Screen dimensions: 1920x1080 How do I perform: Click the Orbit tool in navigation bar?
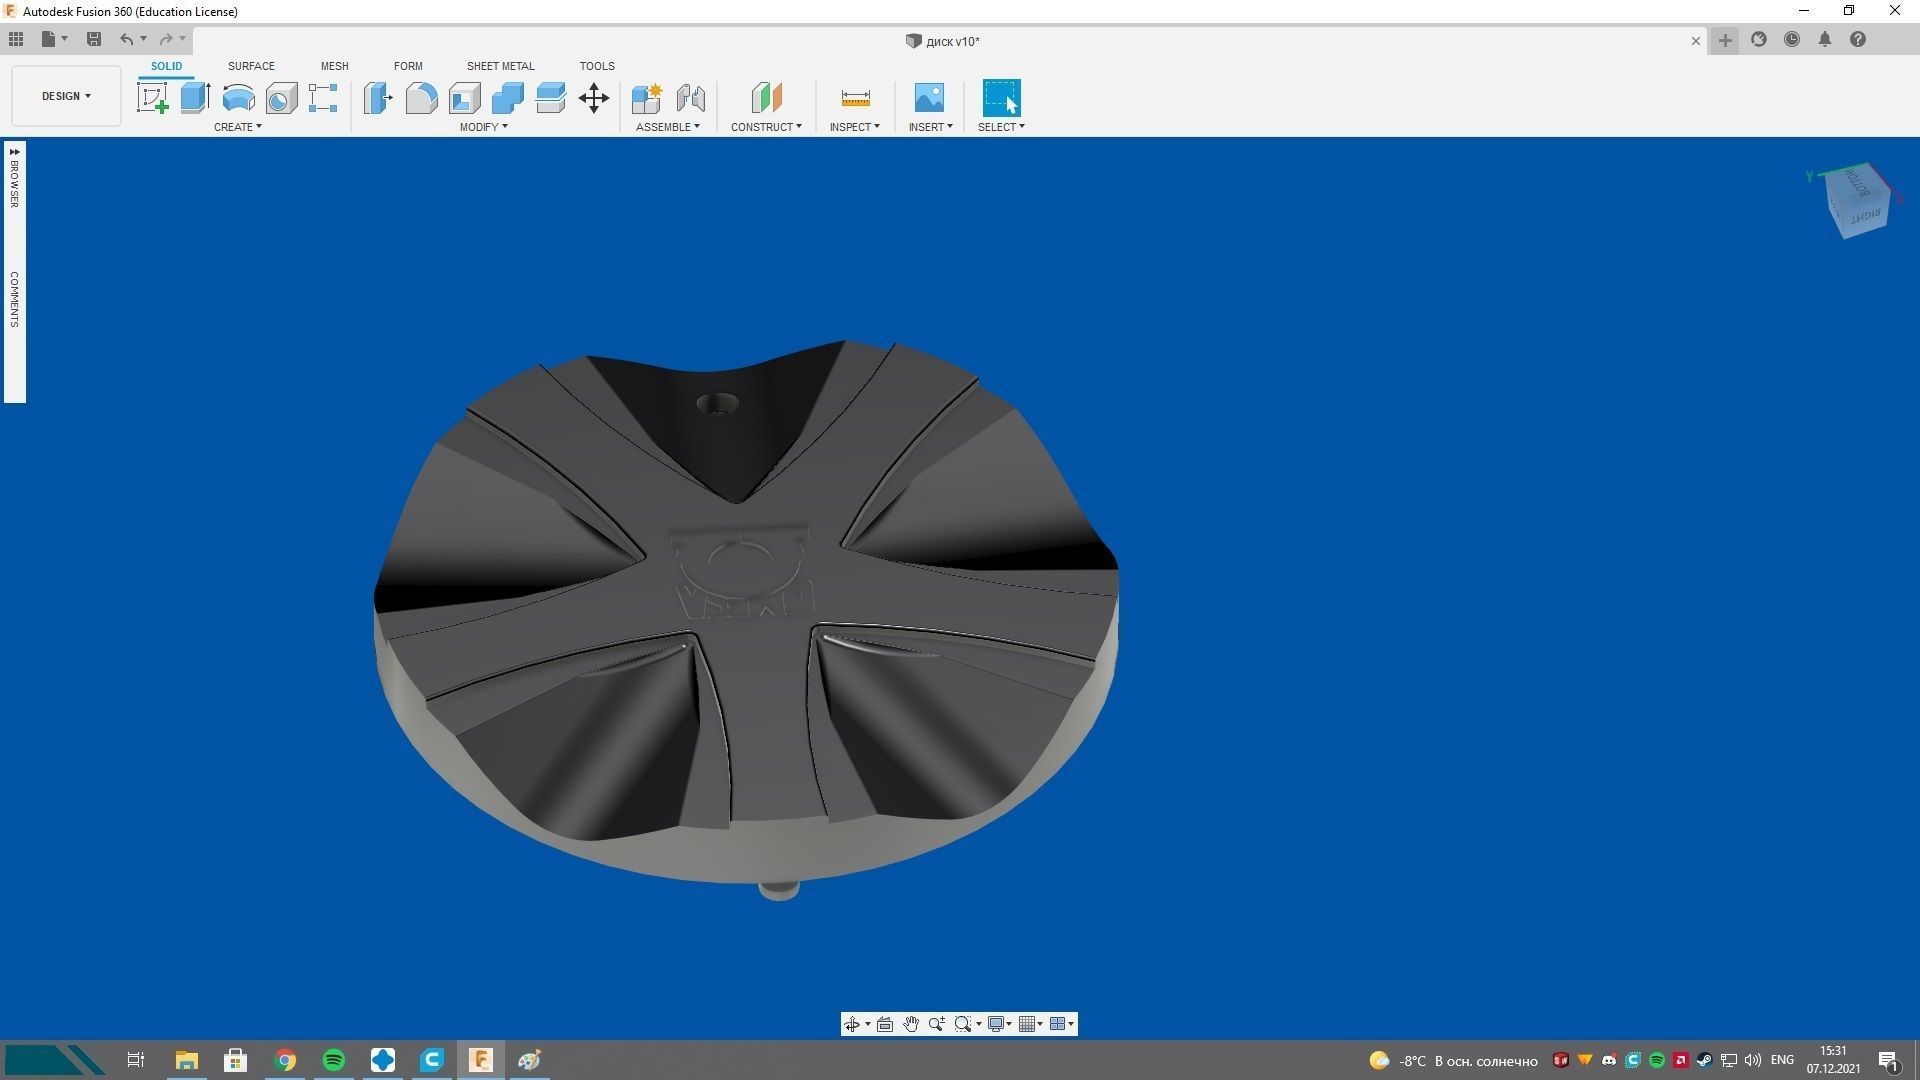[x=852, y=1024]
